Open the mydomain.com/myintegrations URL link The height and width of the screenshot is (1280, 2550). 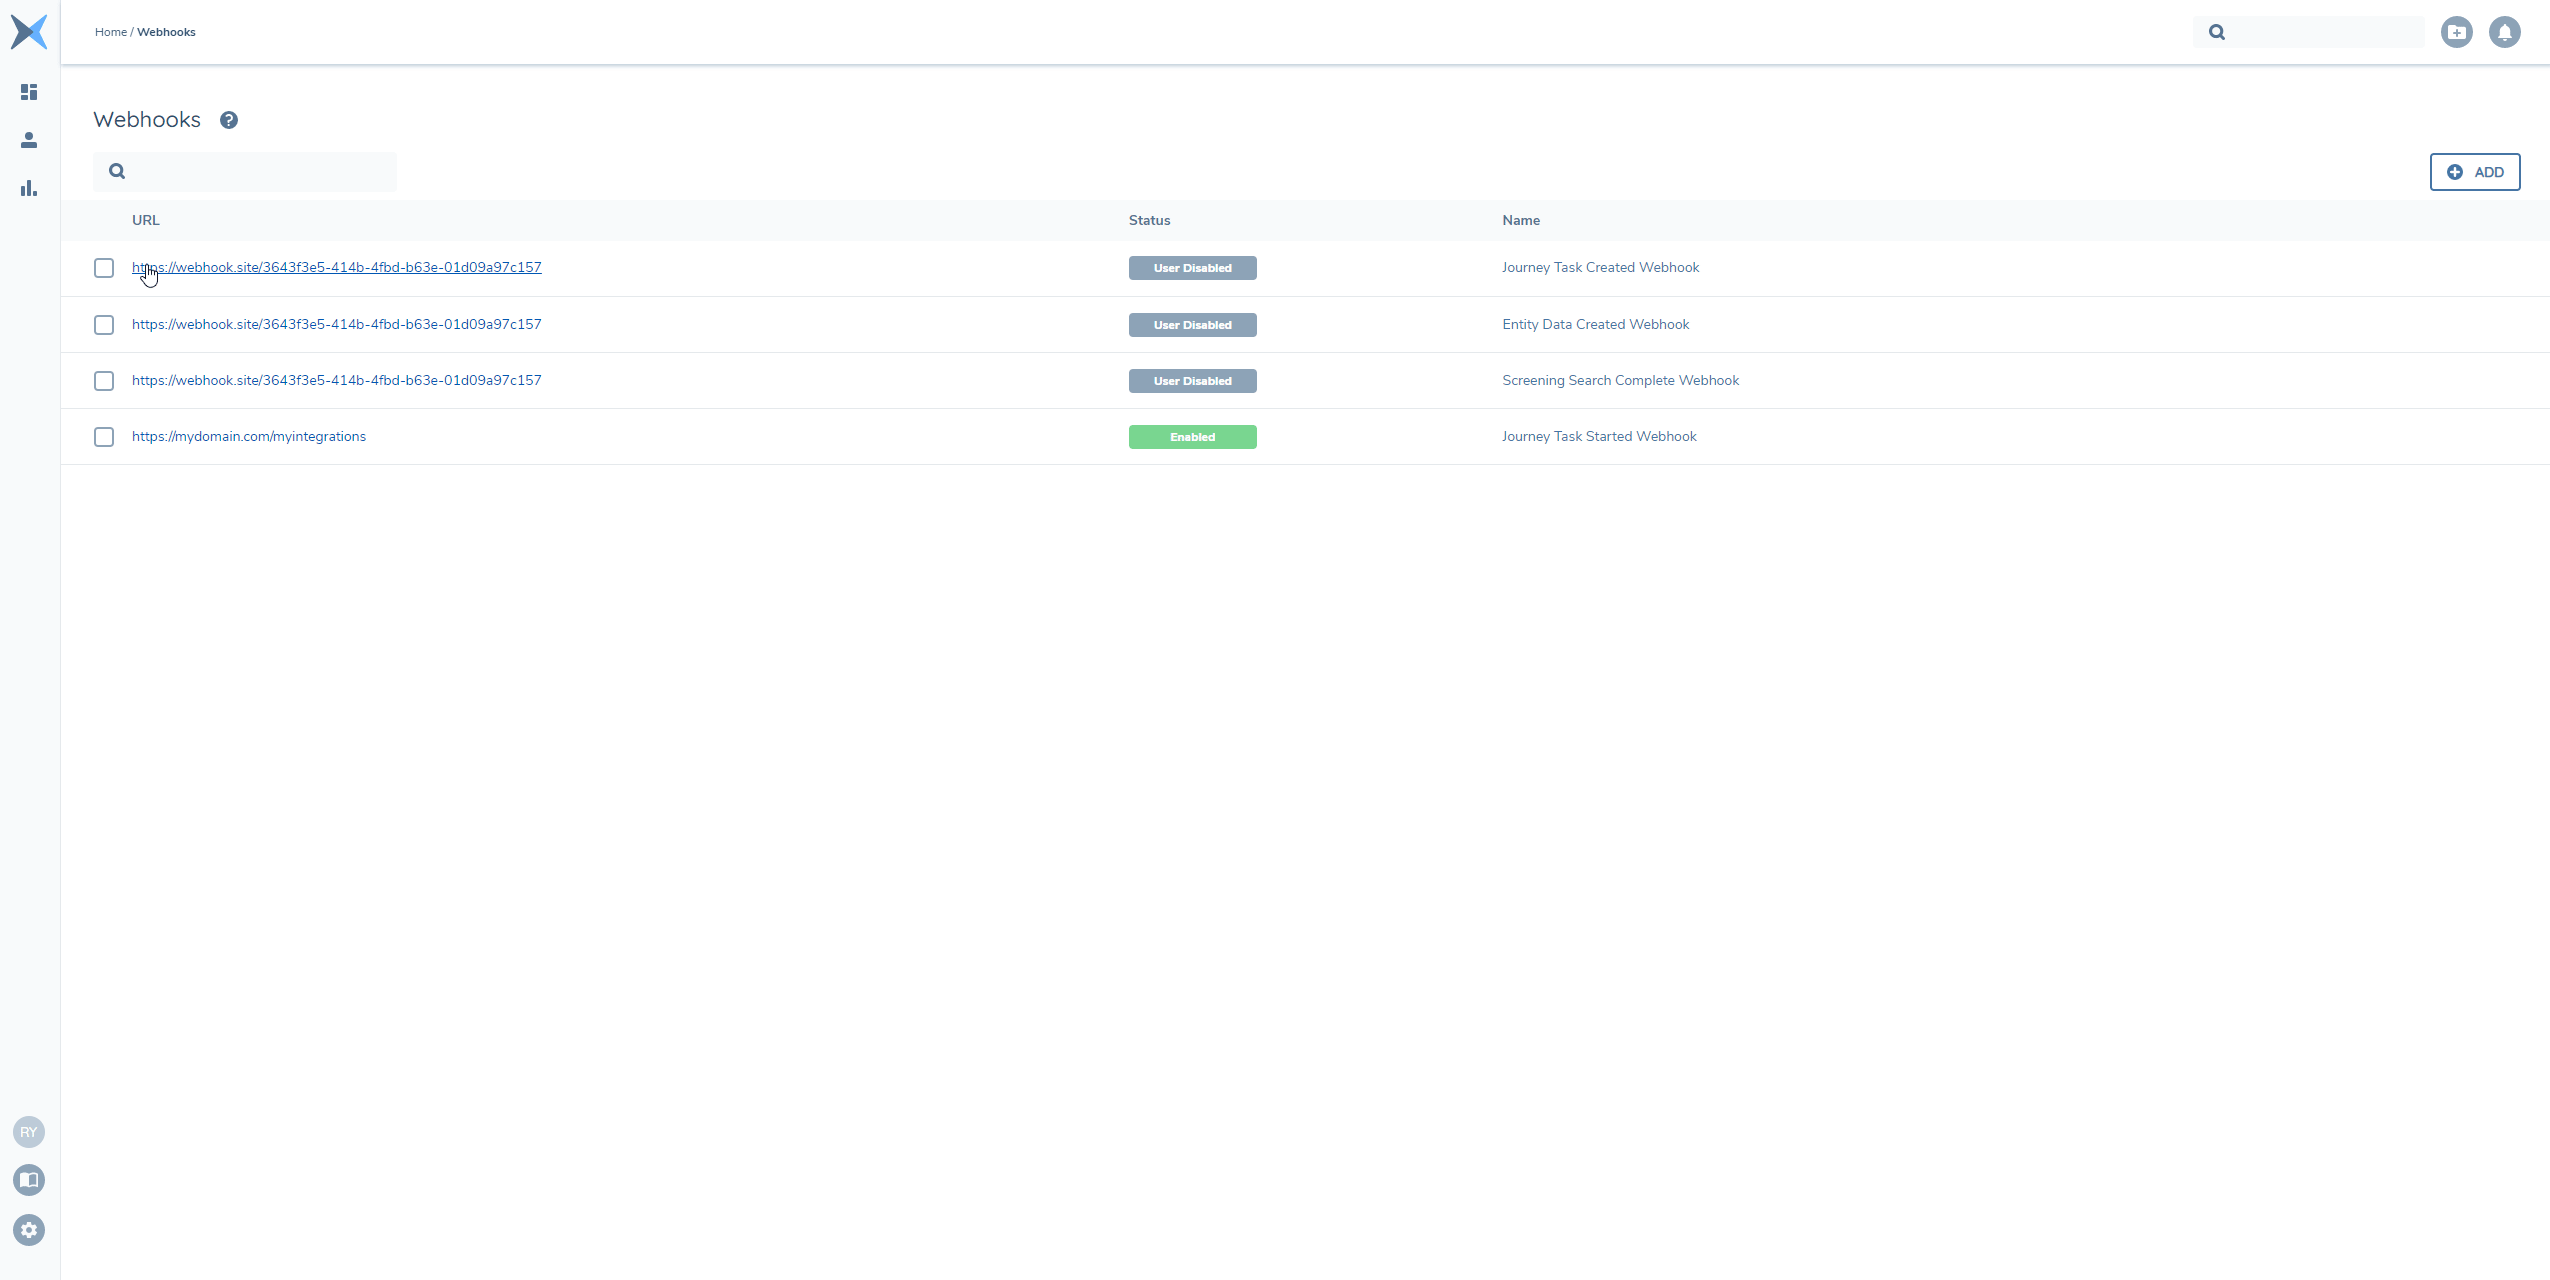[x=249, y=437]
